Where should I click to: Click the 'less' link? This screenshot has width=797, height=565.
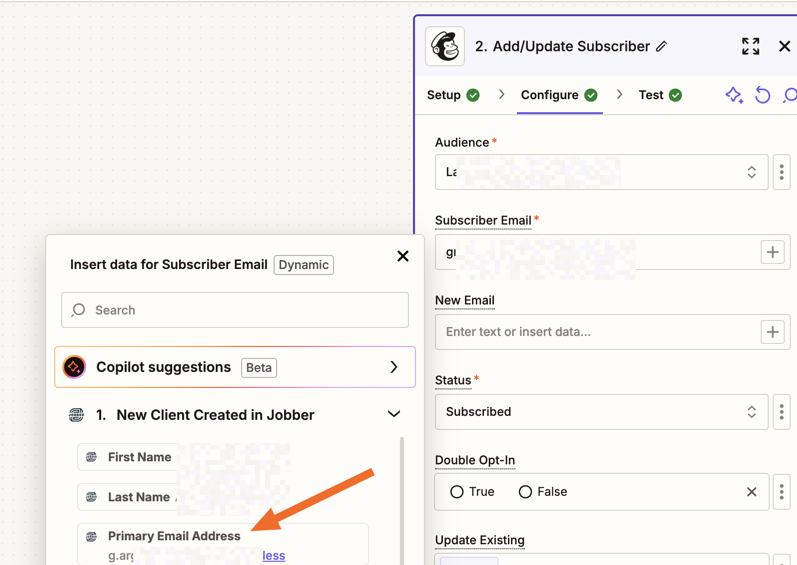coord(273,556)
